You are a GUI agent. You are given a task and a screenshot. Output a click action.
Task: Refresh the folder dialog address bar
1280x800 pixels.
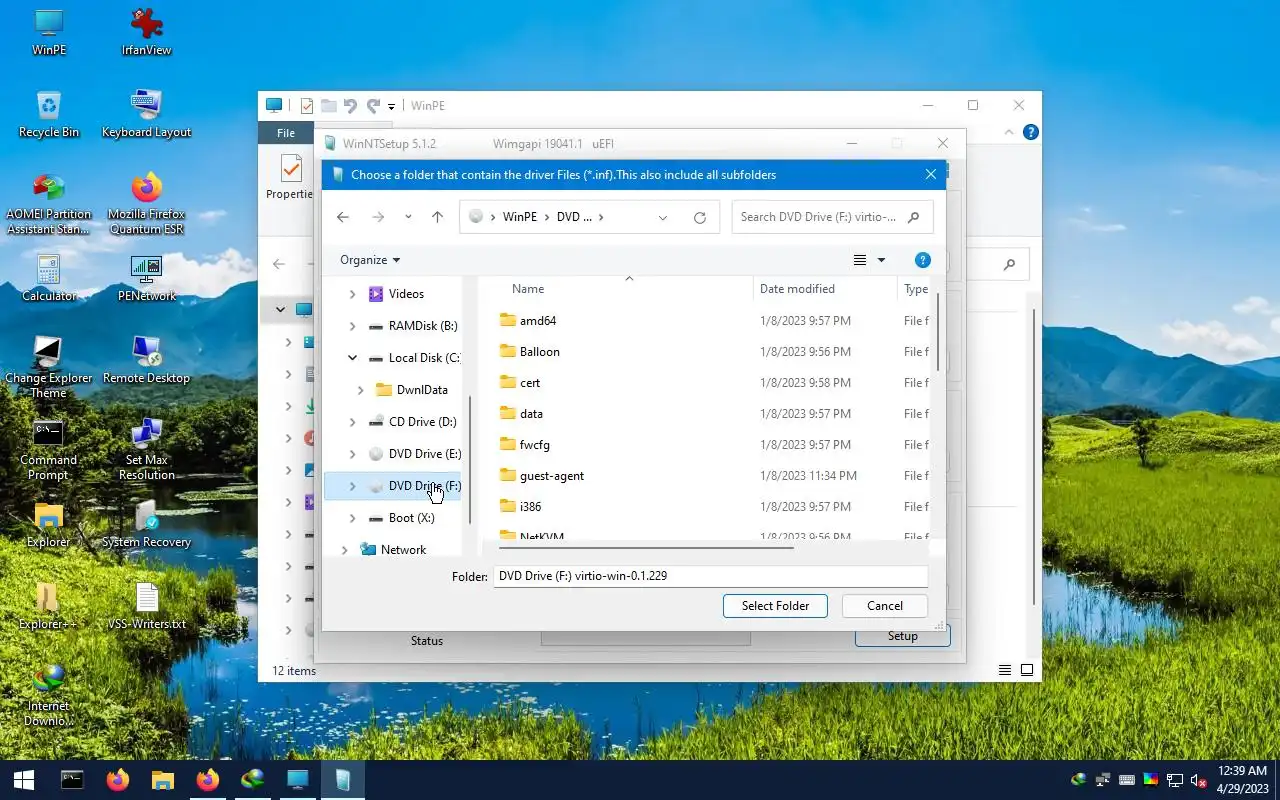click(700, 217)
